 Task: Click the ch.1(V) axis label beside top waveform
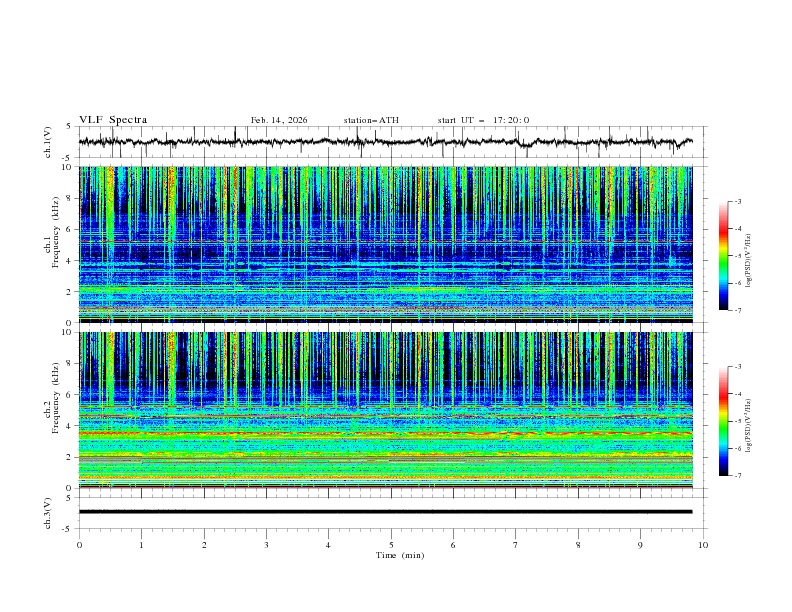tap(47, 143)
